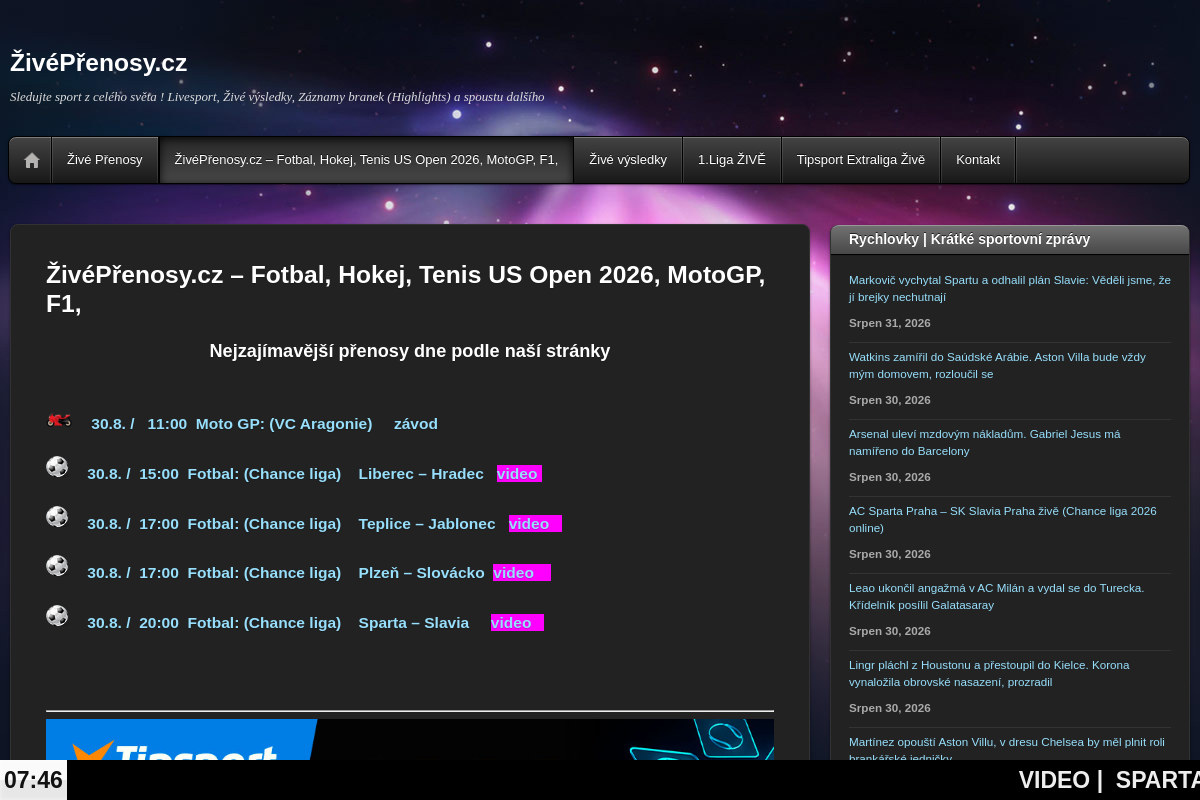The width and height of the screenshot is (1200, 800).
Task: Open Liberec – Hradec match text
Action: pyautogui.click(x=421, y=474)
